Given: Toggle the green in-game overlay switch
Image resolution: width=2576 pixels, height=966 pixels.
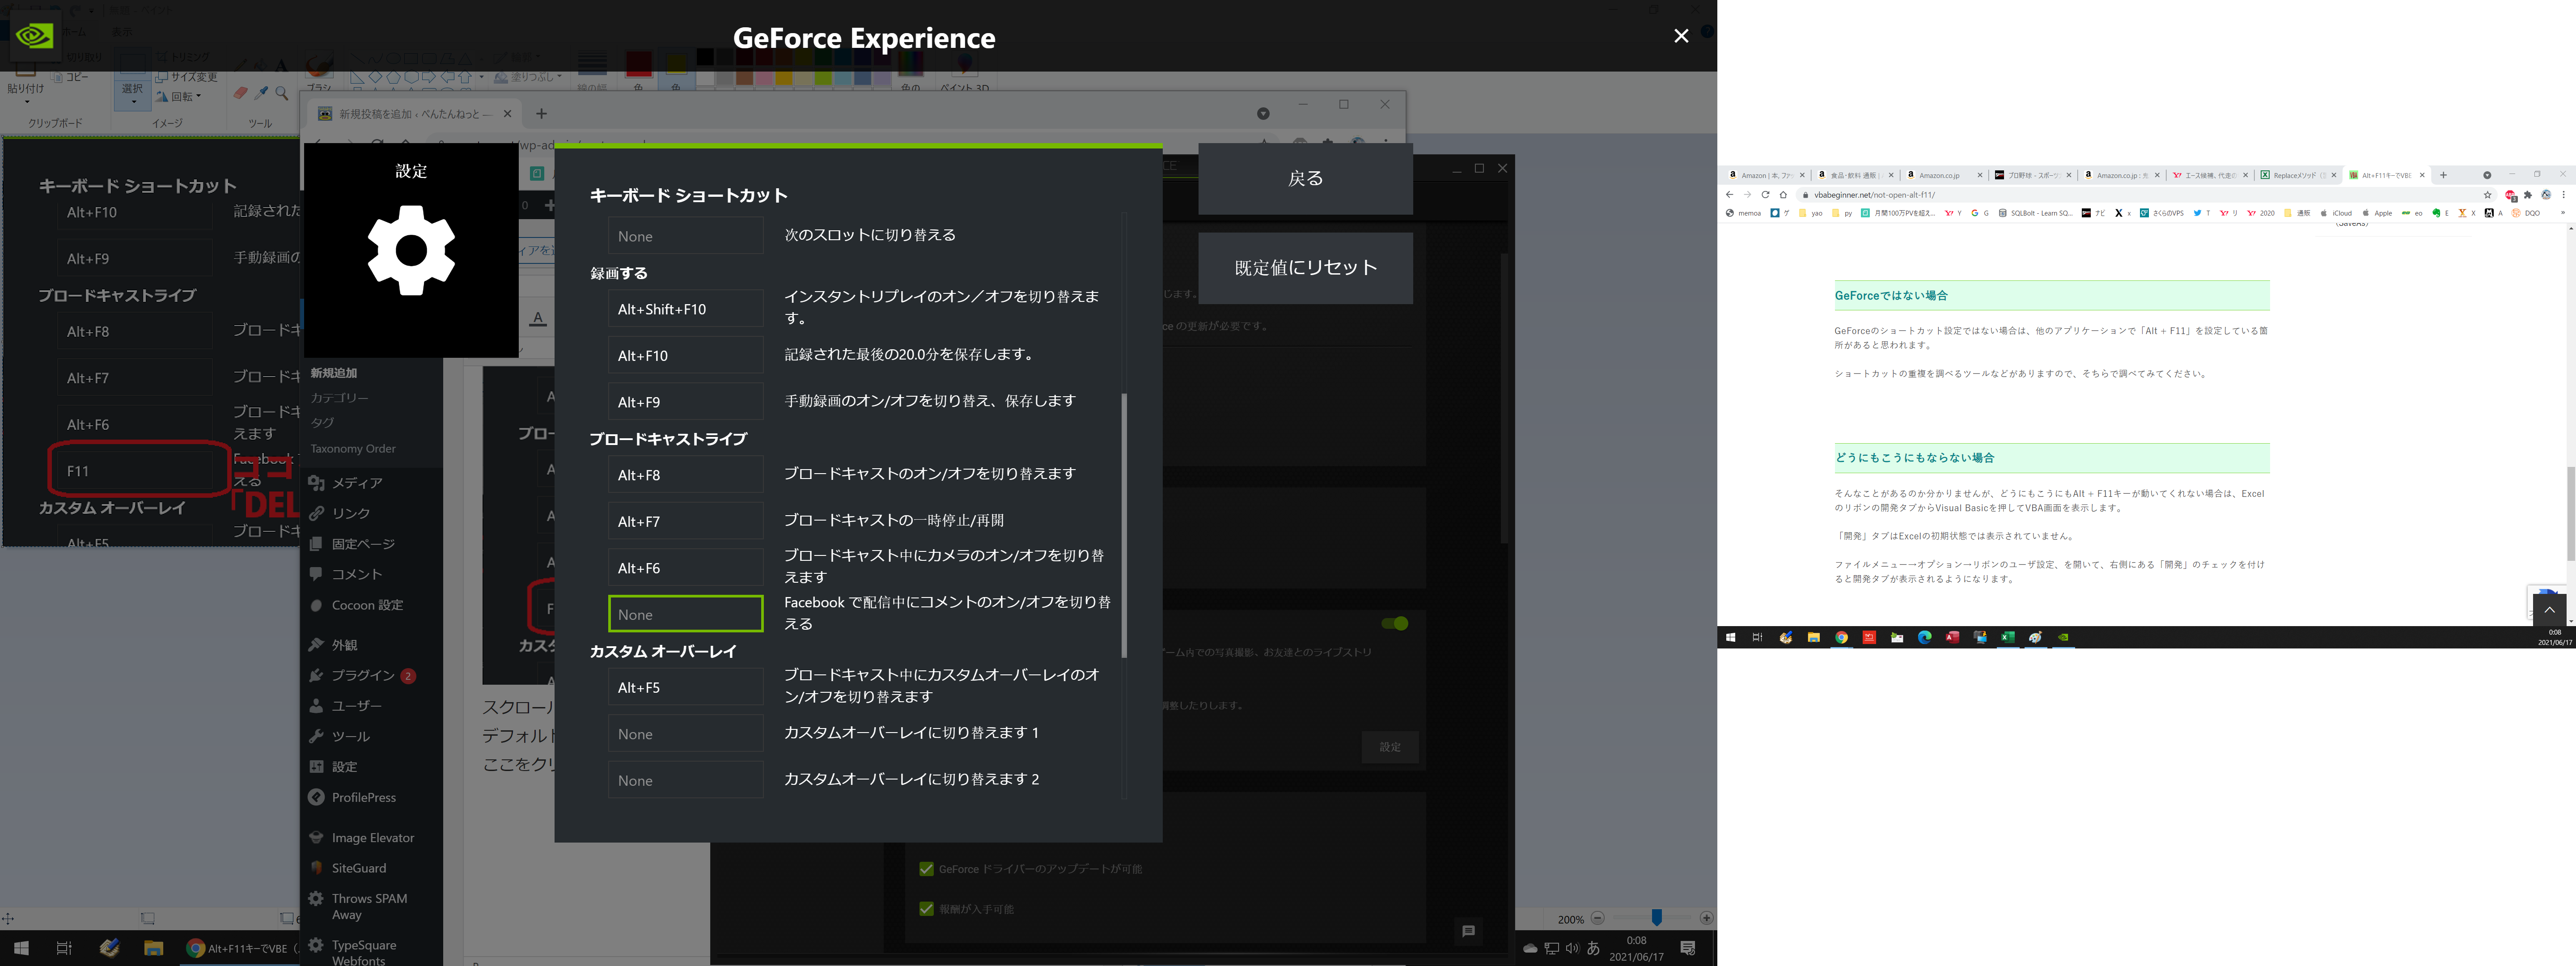Looking at the screenshot, I should coord(1394,623).
